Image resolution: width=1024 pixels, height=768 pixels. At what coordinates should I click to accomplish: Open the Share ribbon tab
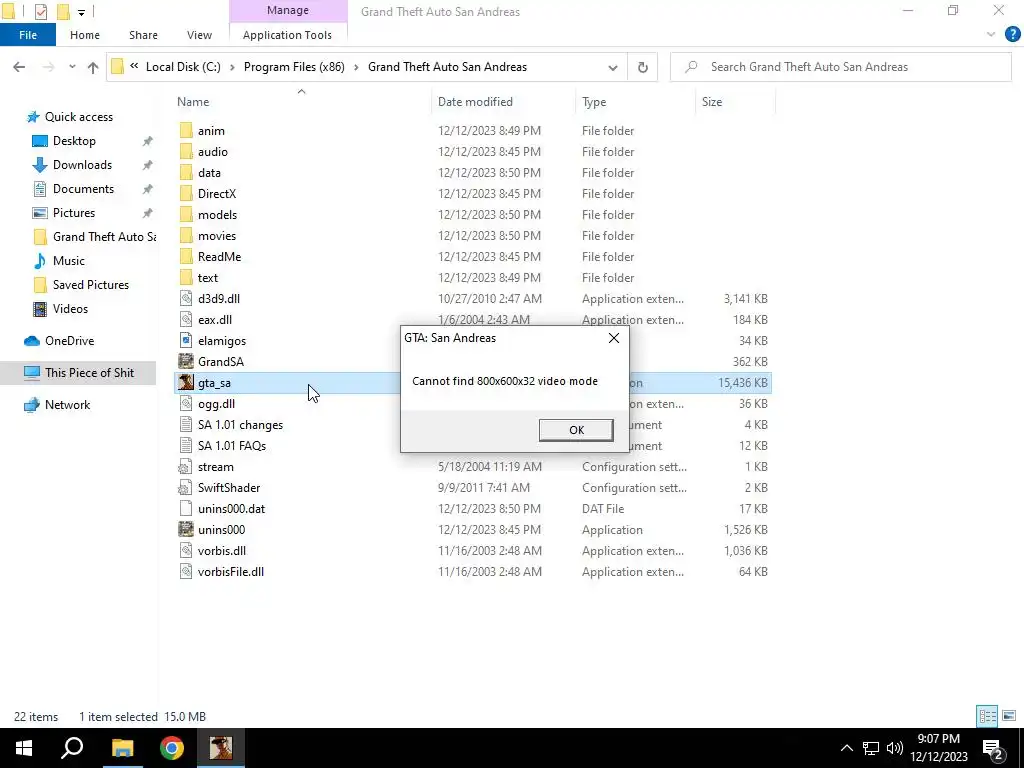click(143, 35)
